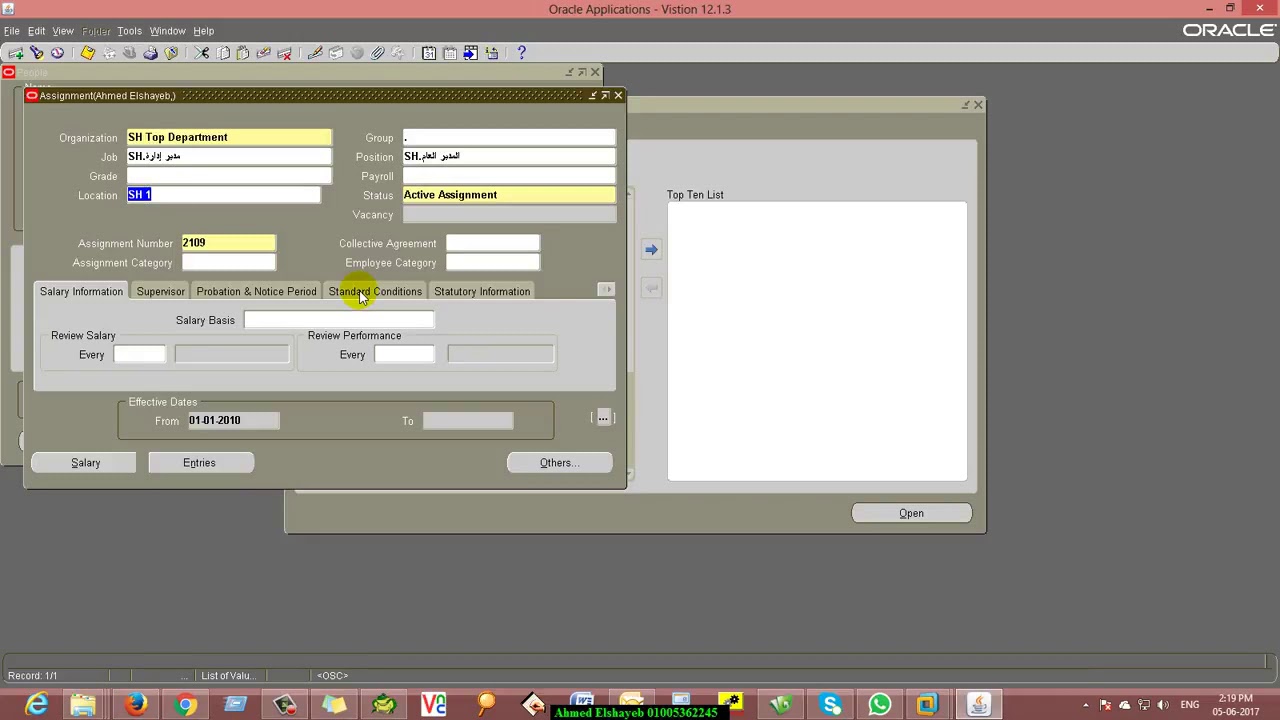Screen dimensions: 1280x720
Task: Click the Print toolbar icon
Action: click(150, 53)
